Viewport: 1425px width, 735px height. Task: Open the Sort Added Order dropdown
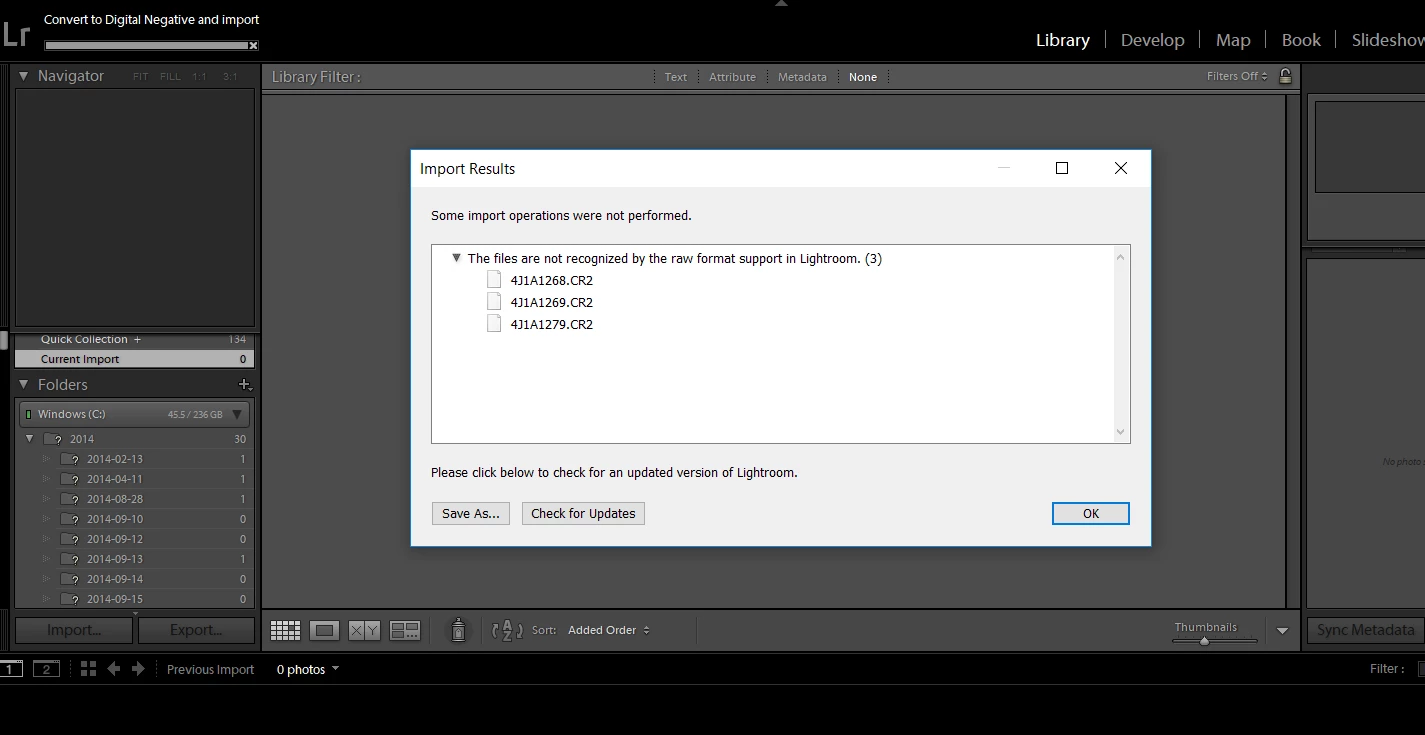pyautogui.click(x=609, y=630)
